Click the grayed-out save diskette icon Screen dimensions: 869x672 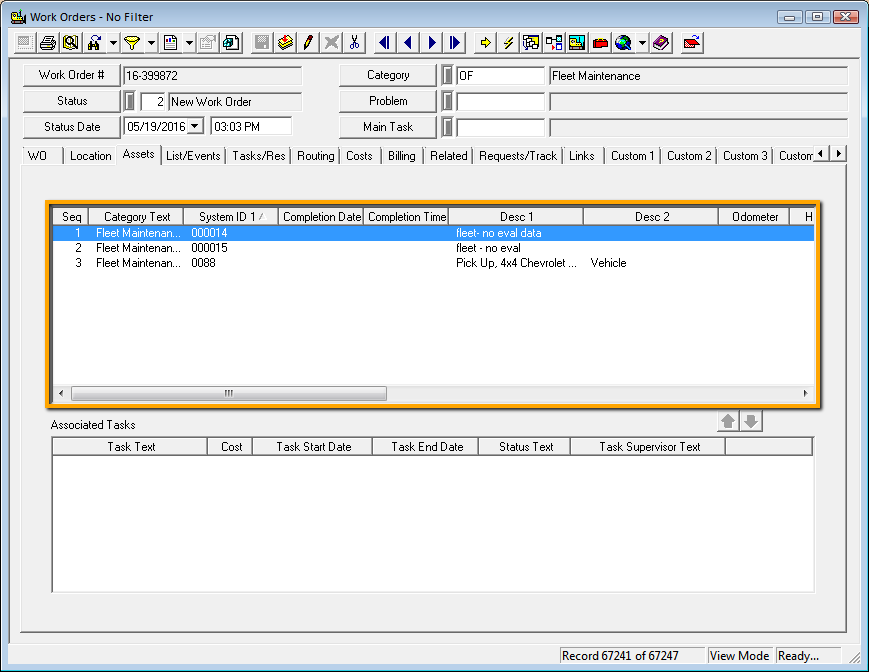click(262, 43)
